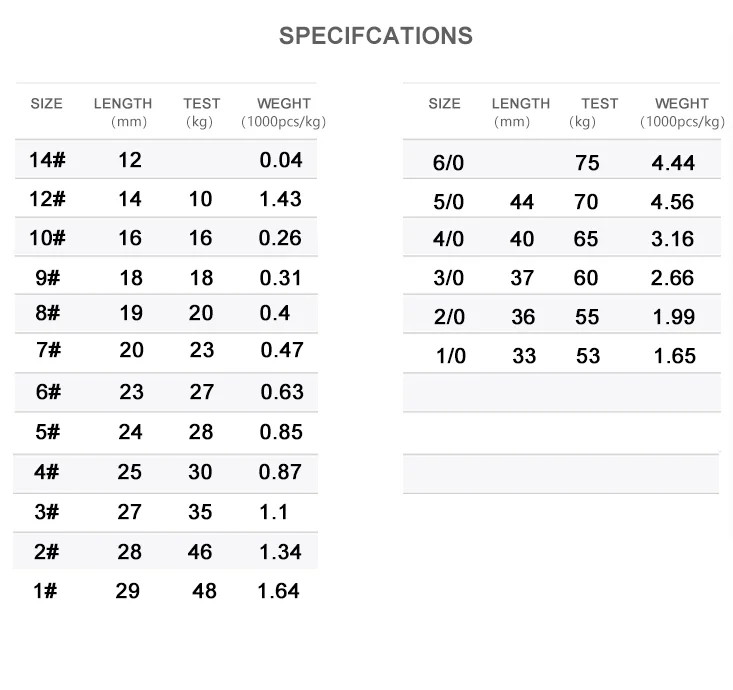Click the 5# size cell
Screen dimensions: 733x690
point(47,432)
